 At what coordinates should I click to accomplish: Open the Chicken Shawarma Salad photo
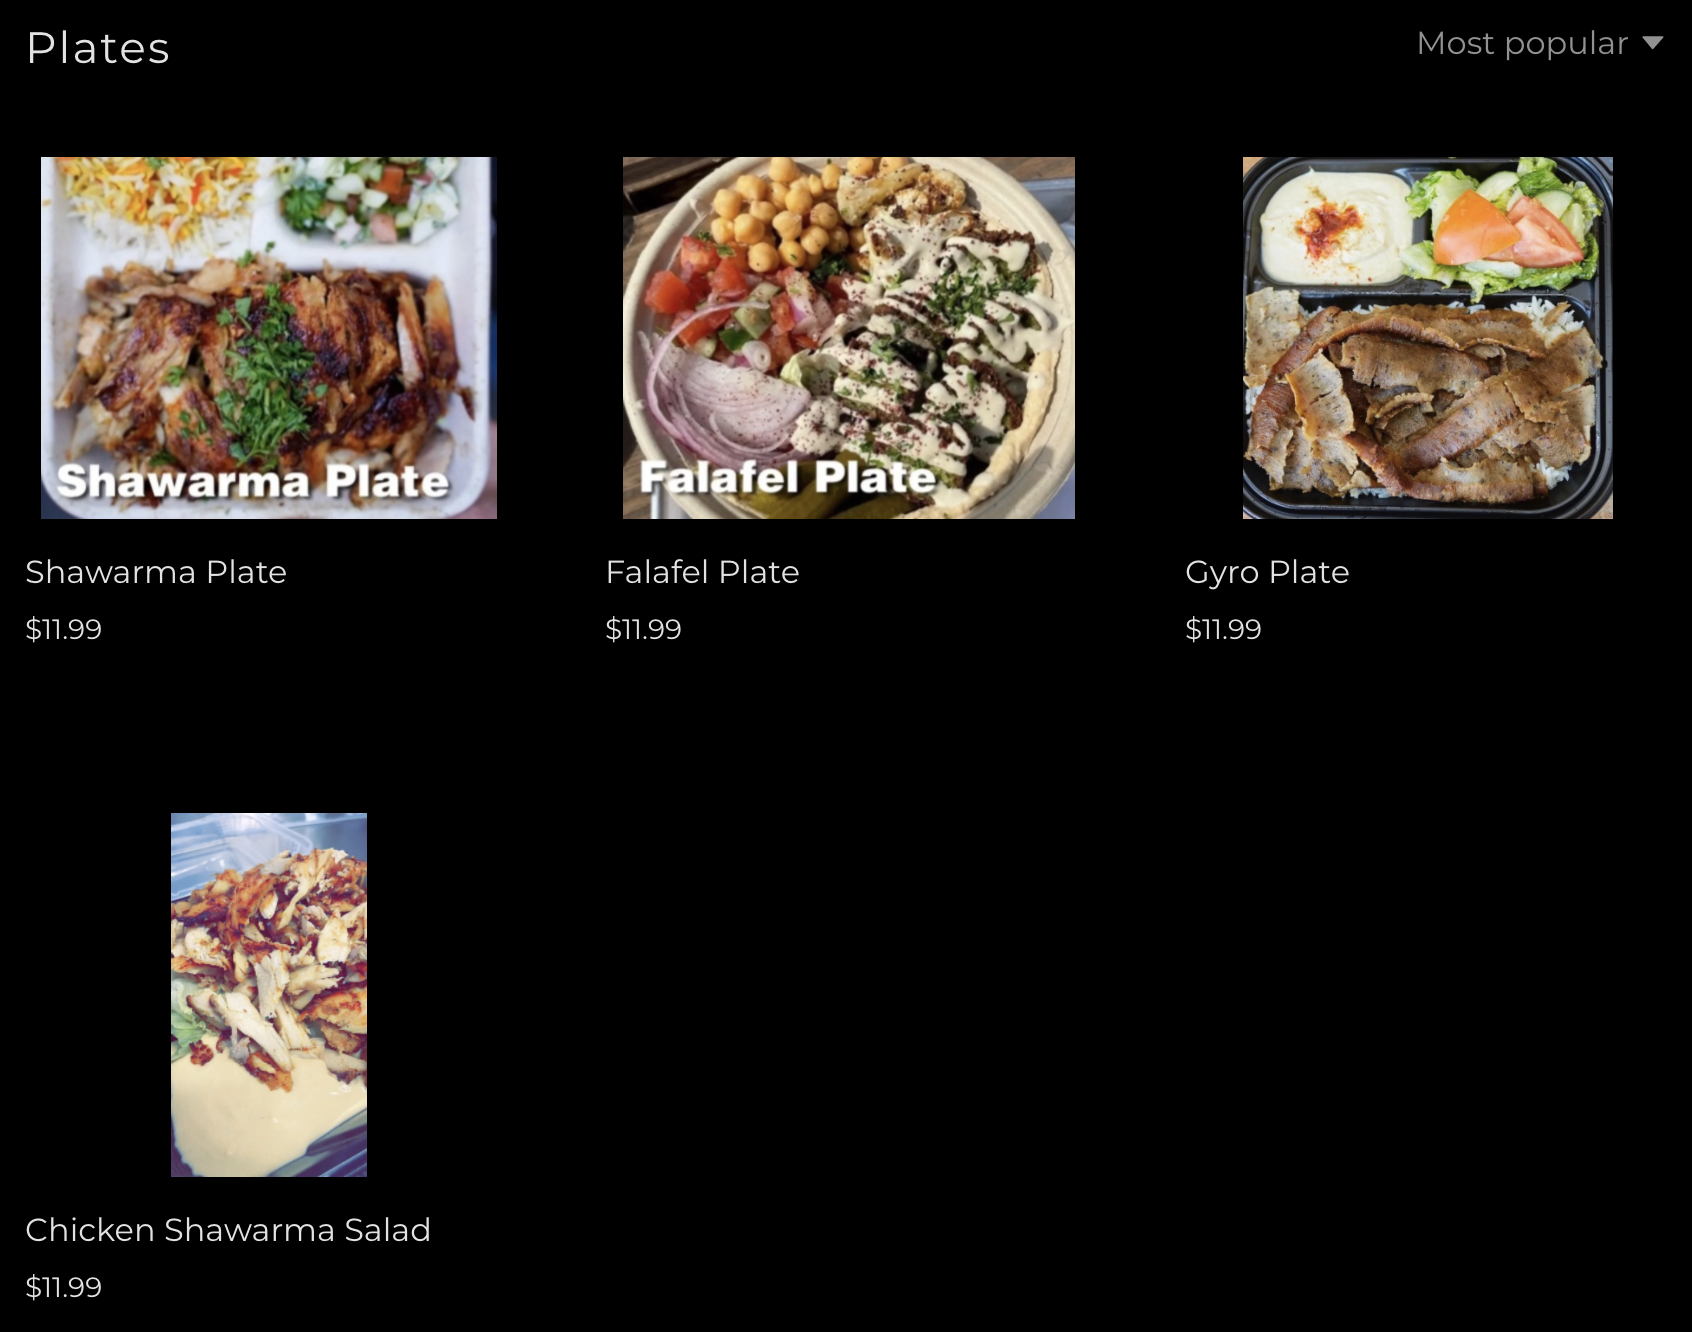tap(269, 995)
